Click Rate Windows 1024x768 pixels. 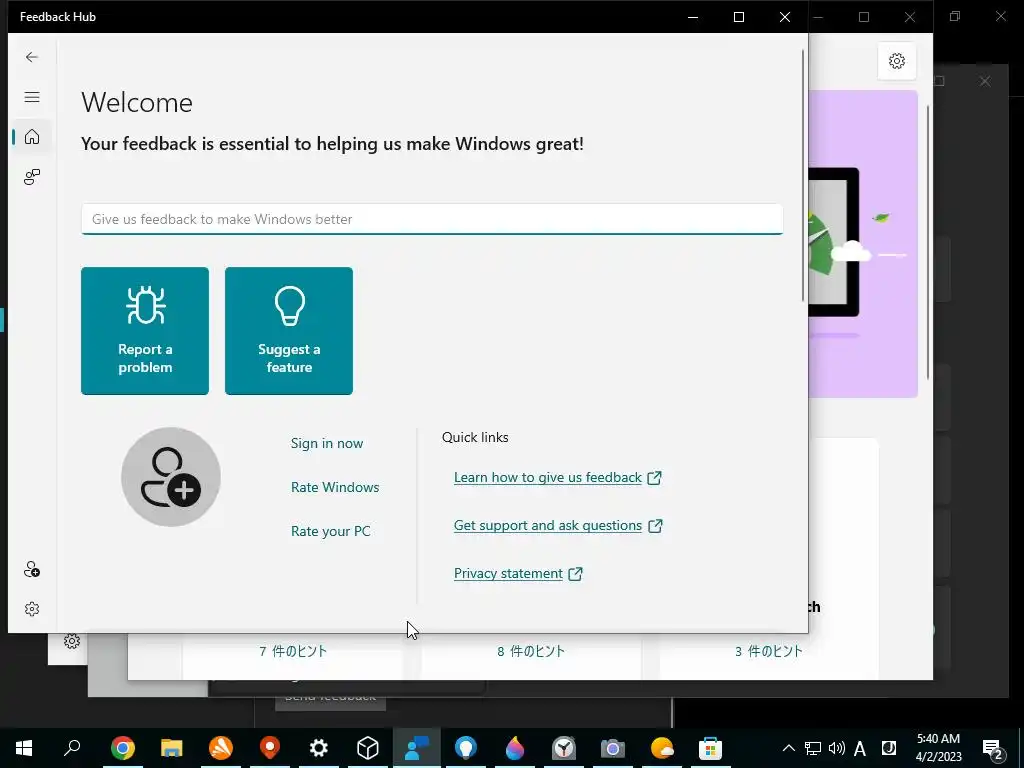[x=335, y=487]
